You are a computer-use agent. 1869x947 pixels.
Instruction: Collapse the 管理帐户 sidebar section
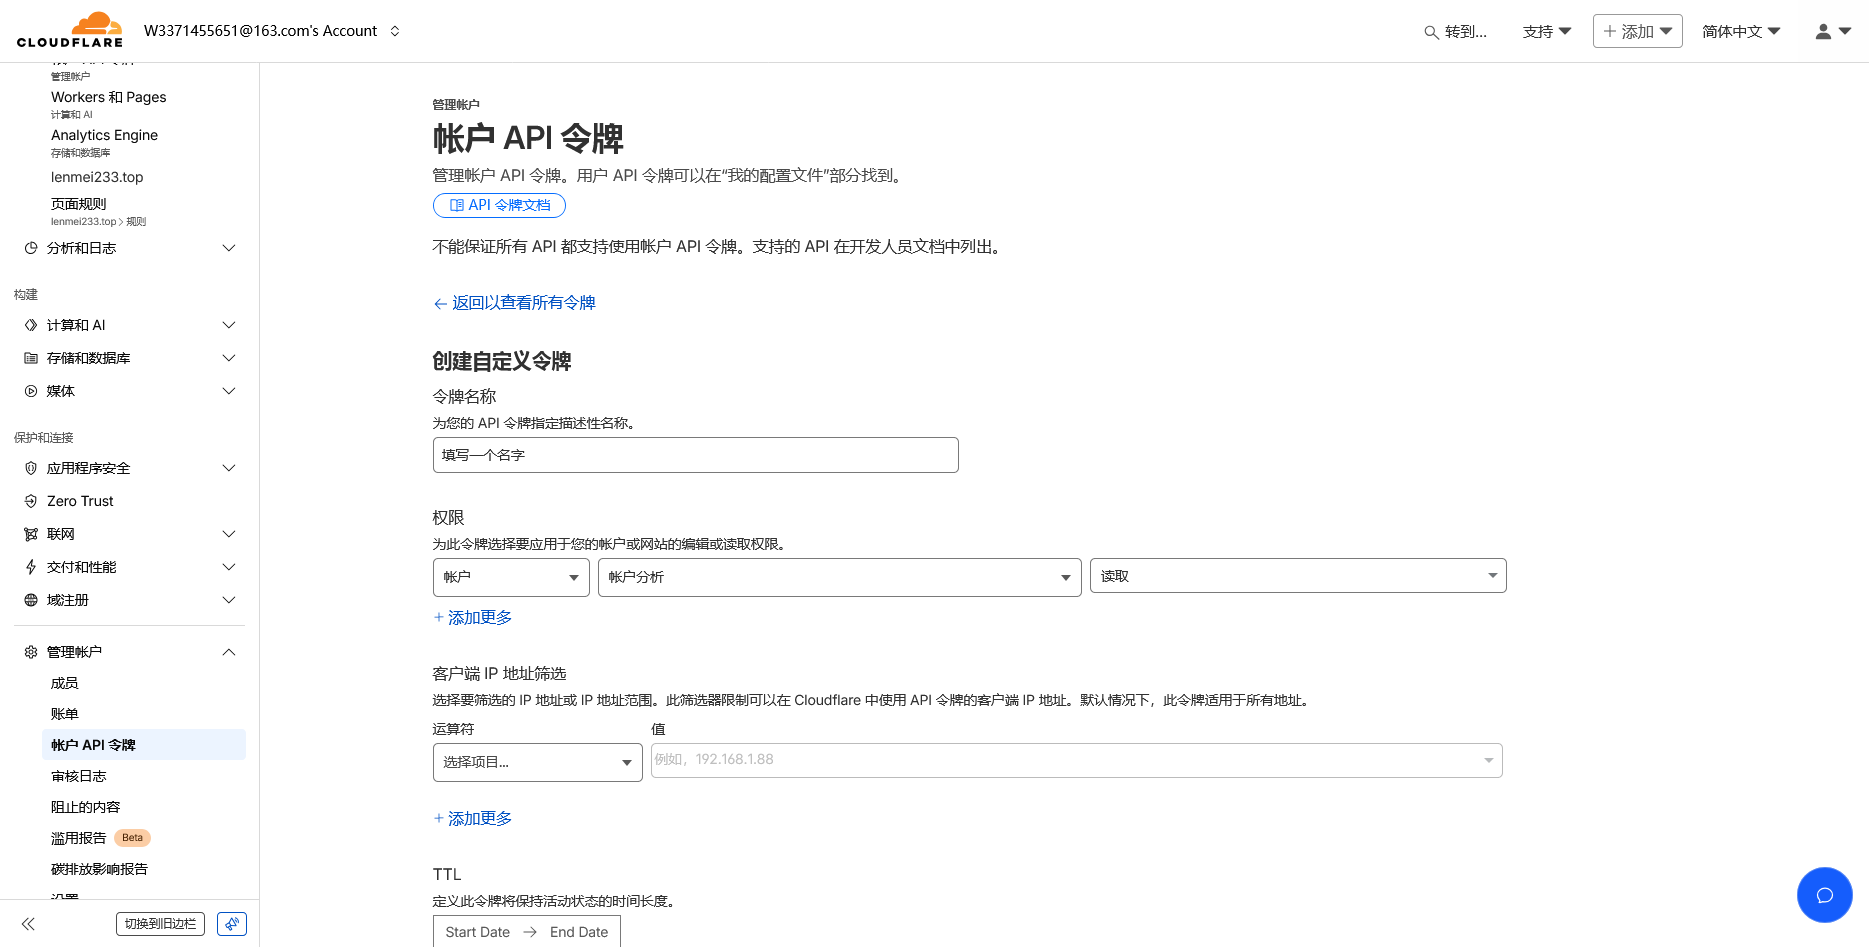point(228,651)
